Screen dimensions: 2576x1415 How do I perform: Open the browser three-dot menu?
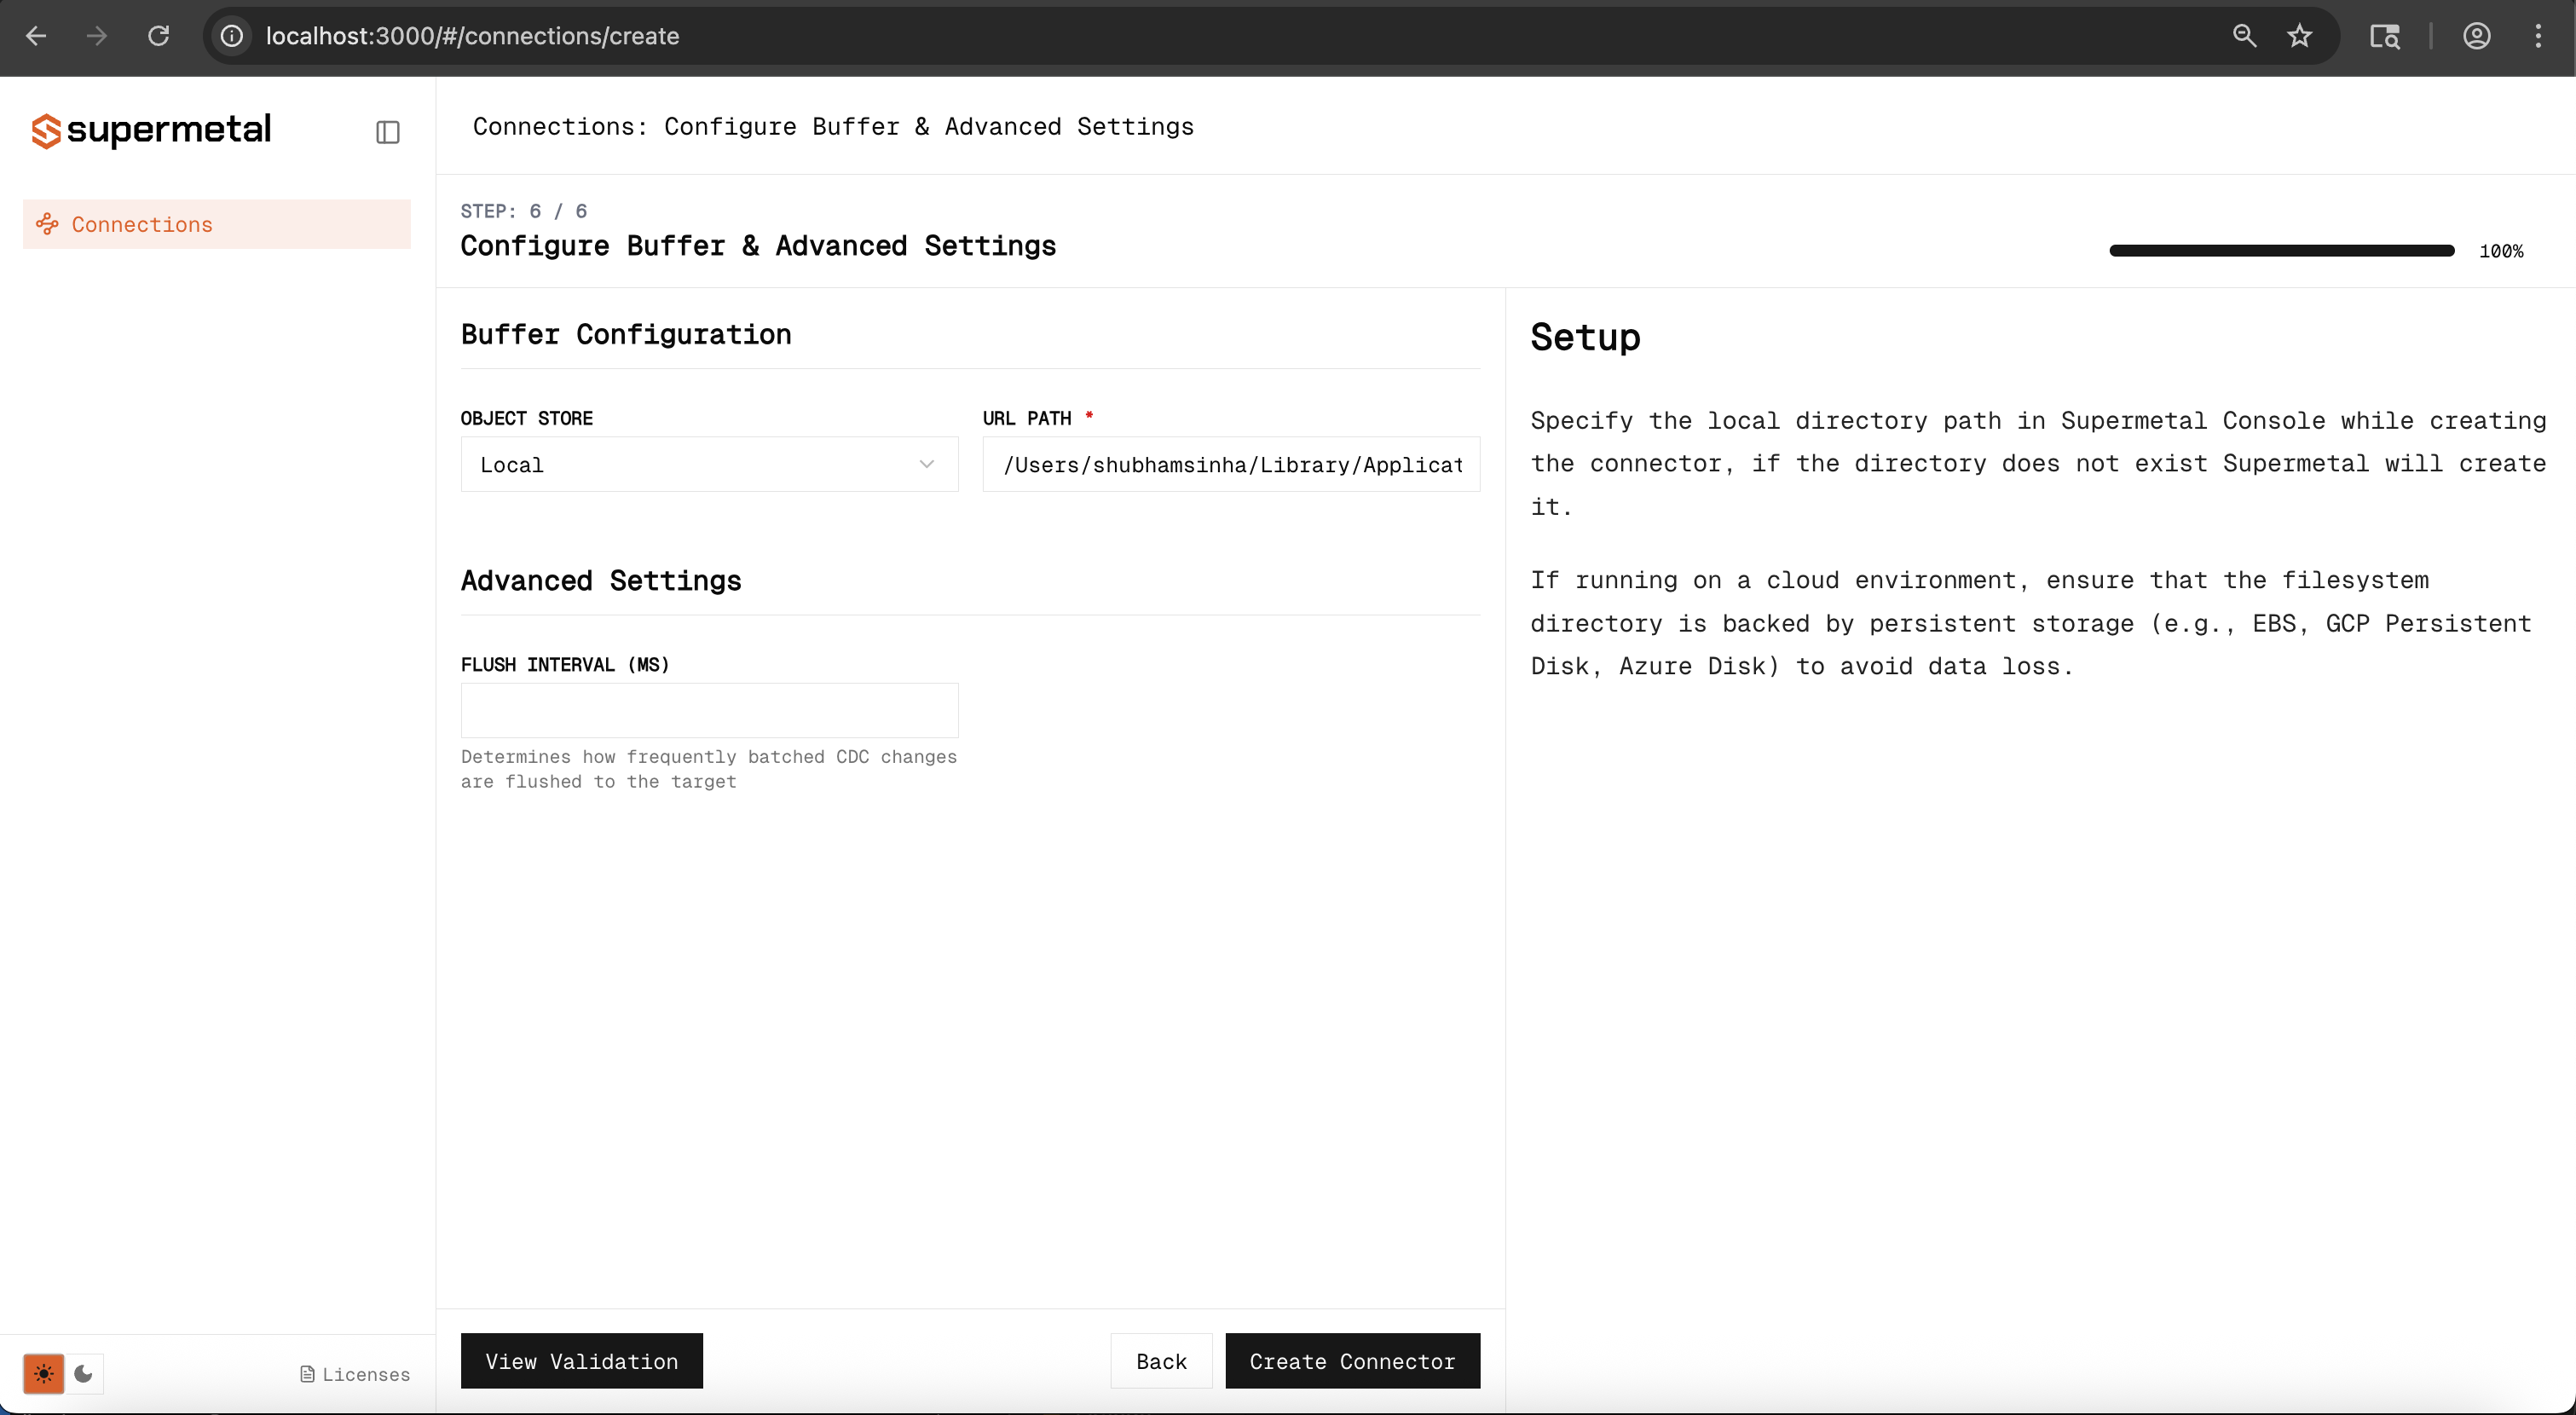tap(2539, 36)
